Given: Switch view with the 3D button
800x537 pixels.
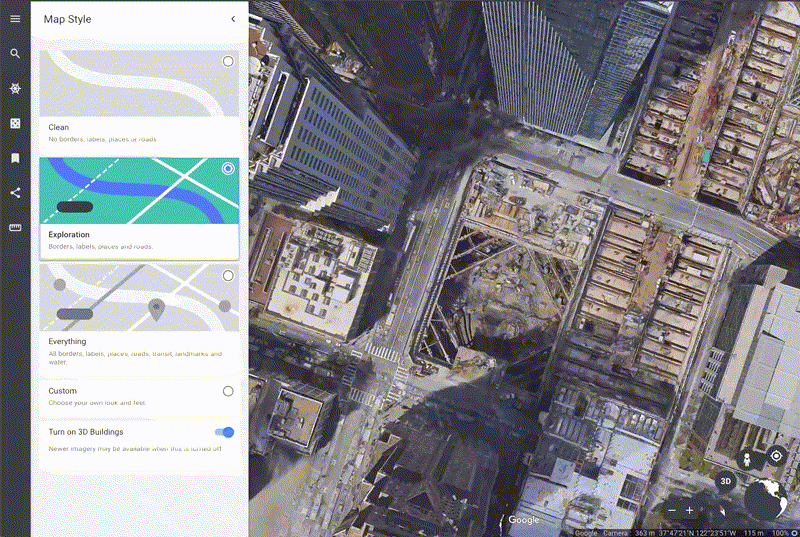Looking at the screenshot, I should 726,481.
